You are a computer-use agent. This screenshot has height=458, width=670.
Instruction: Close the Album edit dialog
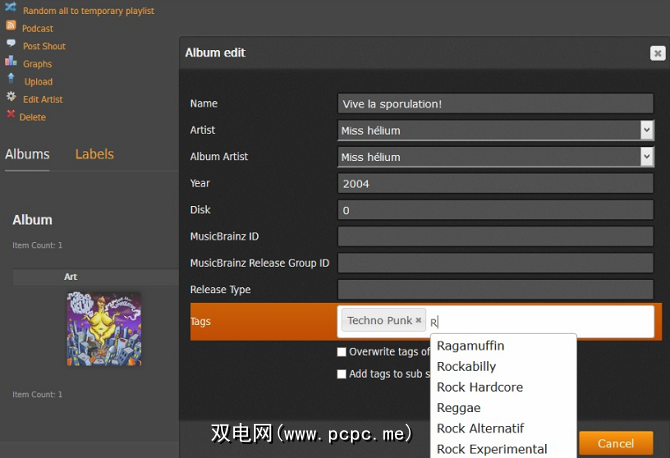pos(658,53)
